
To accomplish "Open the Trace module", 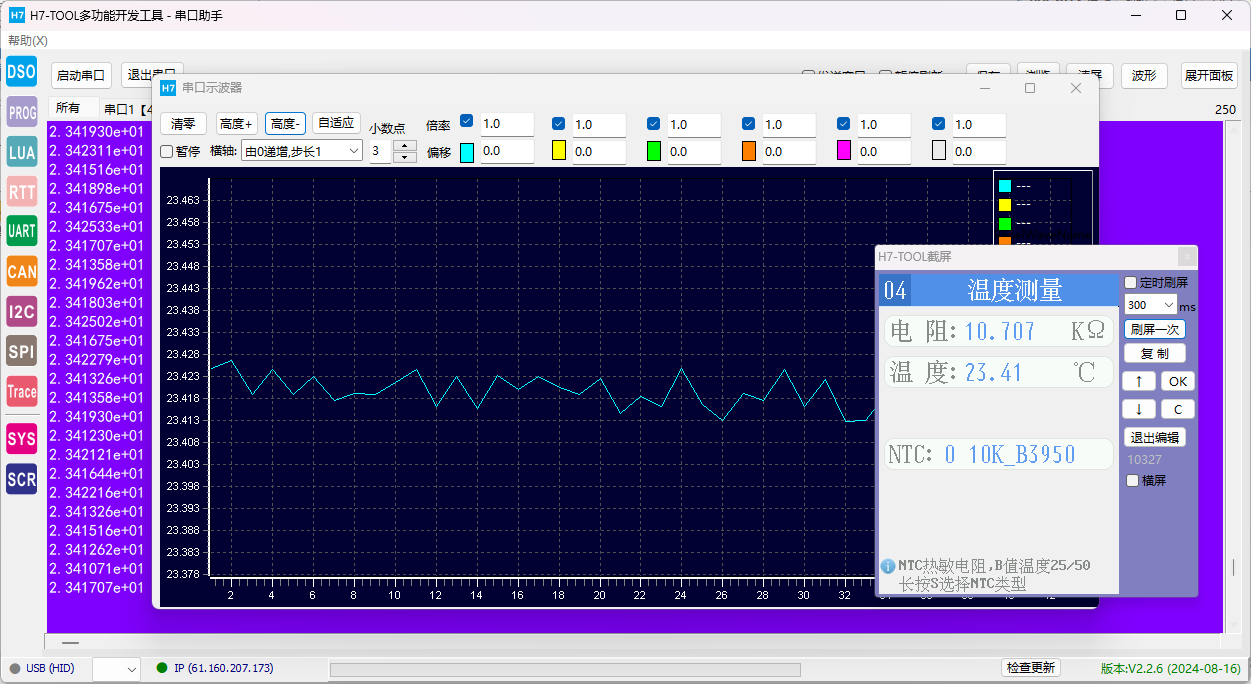I will [x=22, y=392].
